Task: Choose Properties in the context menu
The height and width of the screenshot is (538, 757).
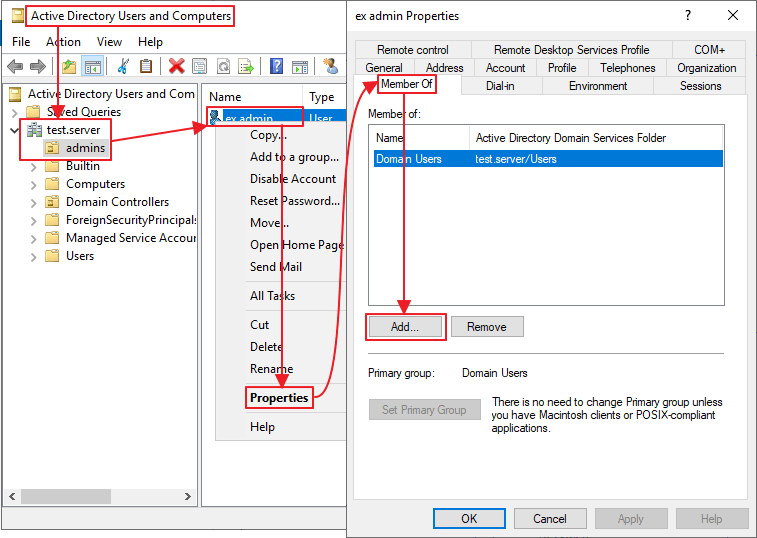Action: [279, 398]
